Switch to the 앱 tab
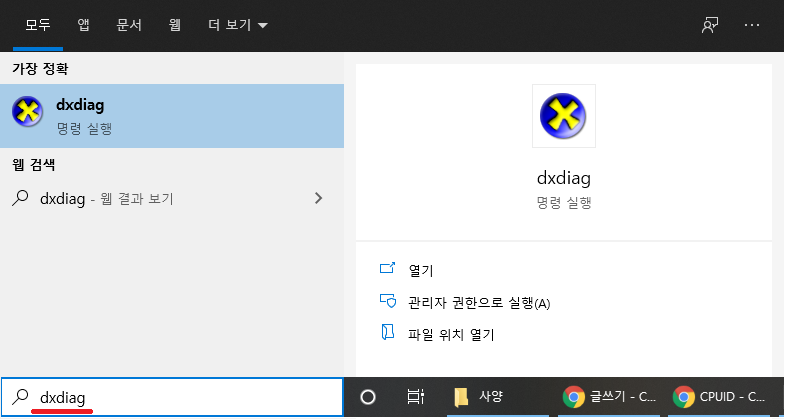This screenshot has height=419, width=787. coord(83,25)
